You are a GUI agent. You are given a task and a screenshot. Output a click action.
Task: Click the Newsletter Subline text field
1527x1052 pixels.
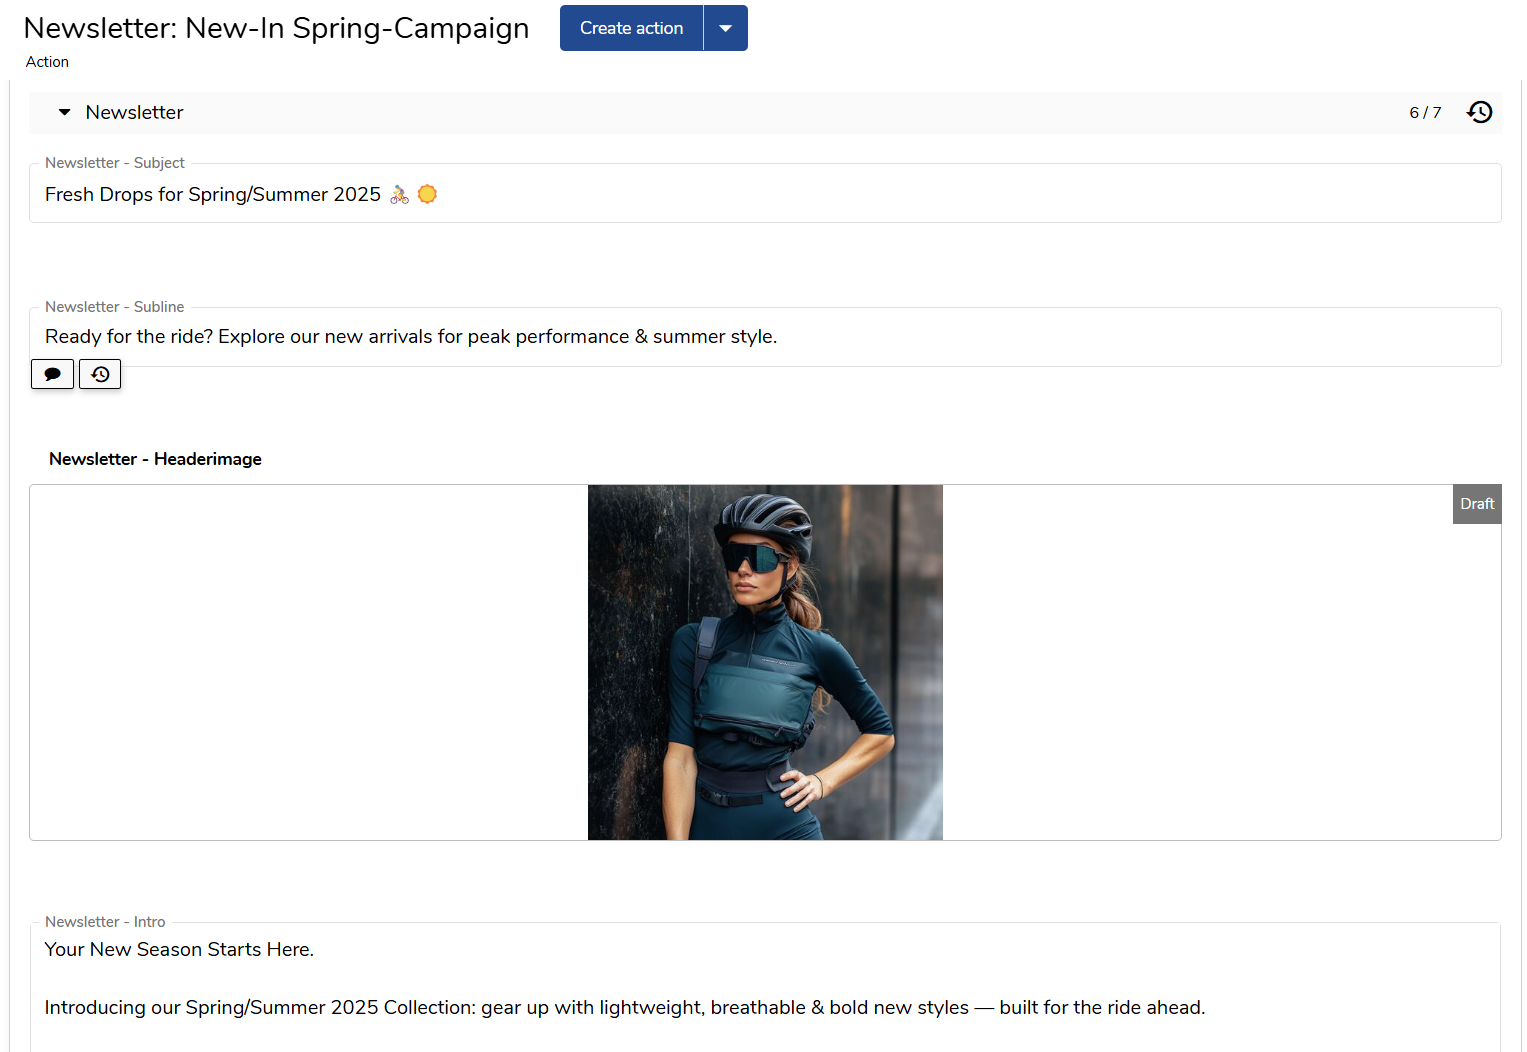pos(765,337)
